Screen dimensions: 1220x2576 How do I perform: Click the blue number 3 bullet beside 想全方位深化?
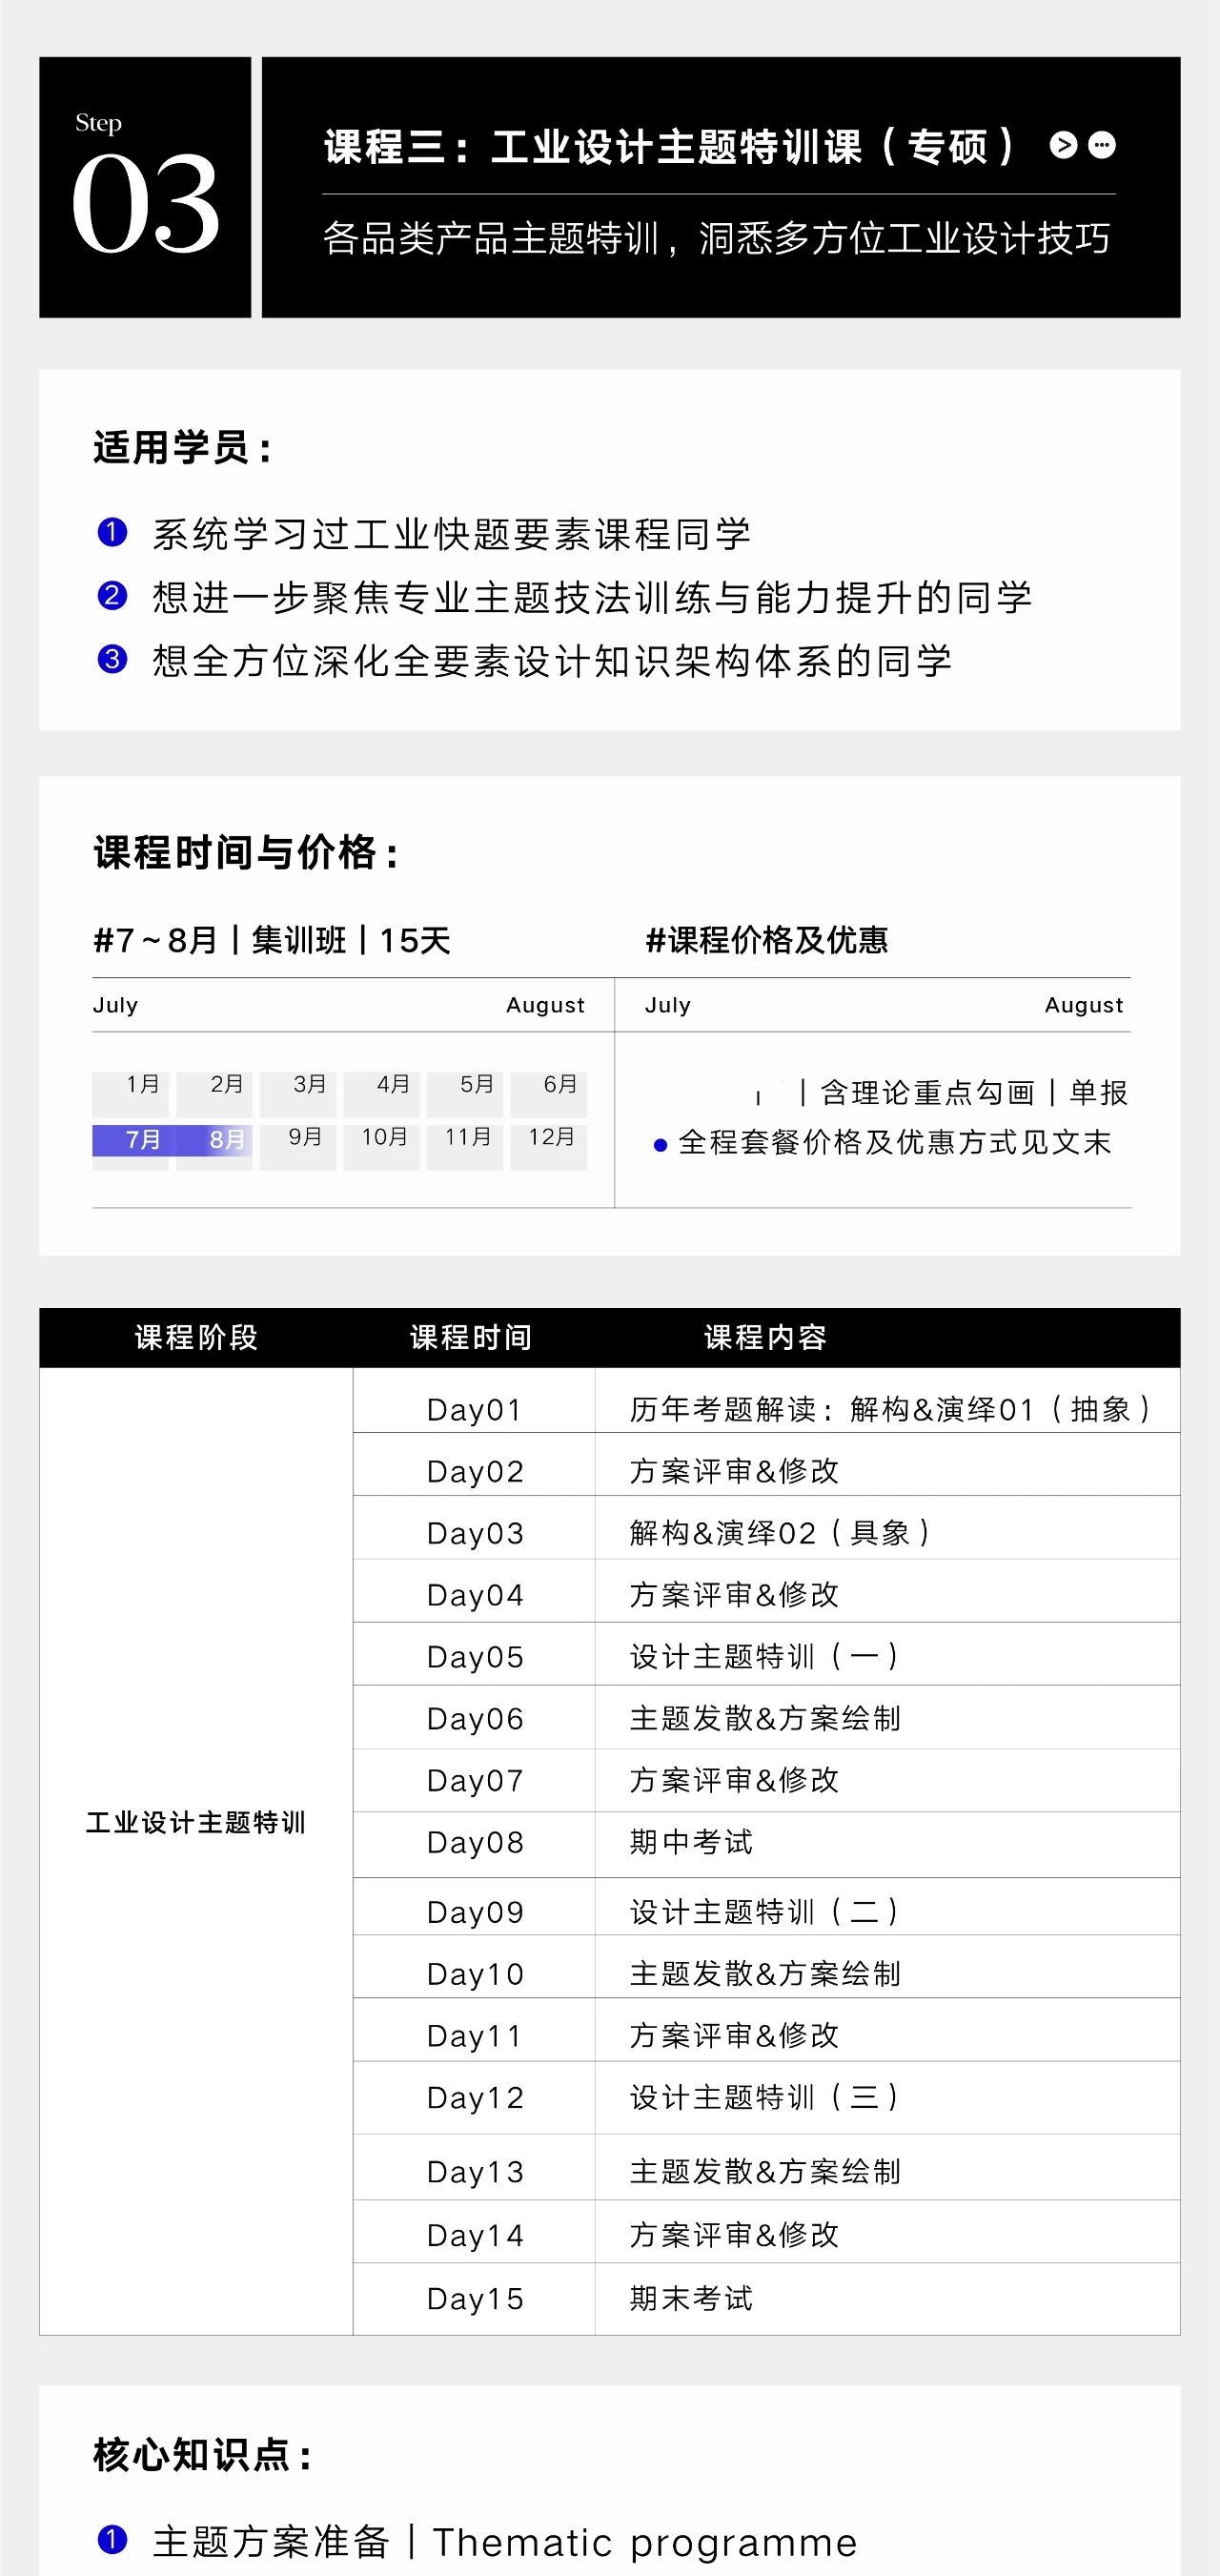click(112, 659)
